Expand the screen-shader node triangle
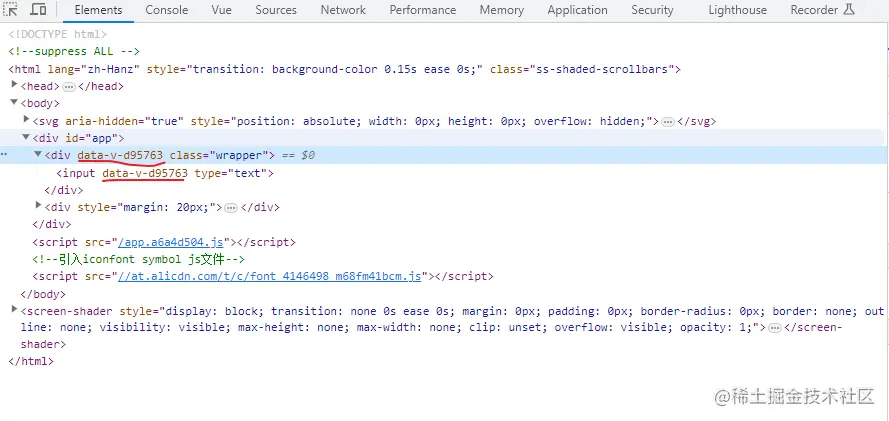 pyautogui.click(x=14, y=309)
